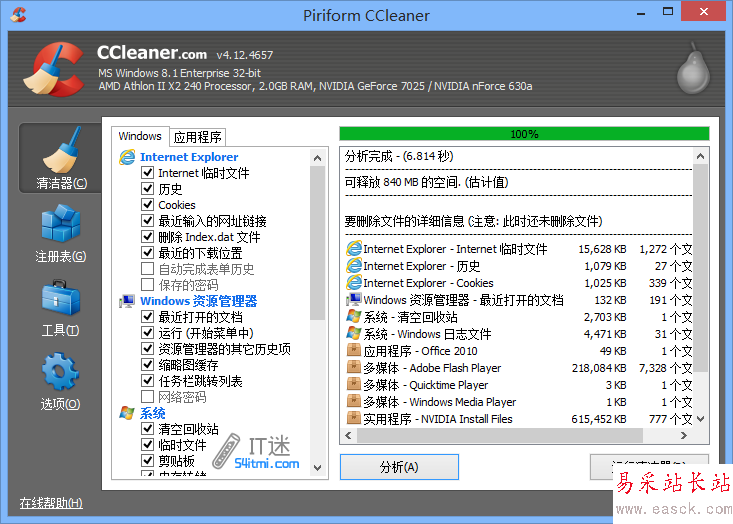The height and width of the screenshot is (524, 733).
Task: Click scroll down arrow of the results pane
Action: [700, 419]
